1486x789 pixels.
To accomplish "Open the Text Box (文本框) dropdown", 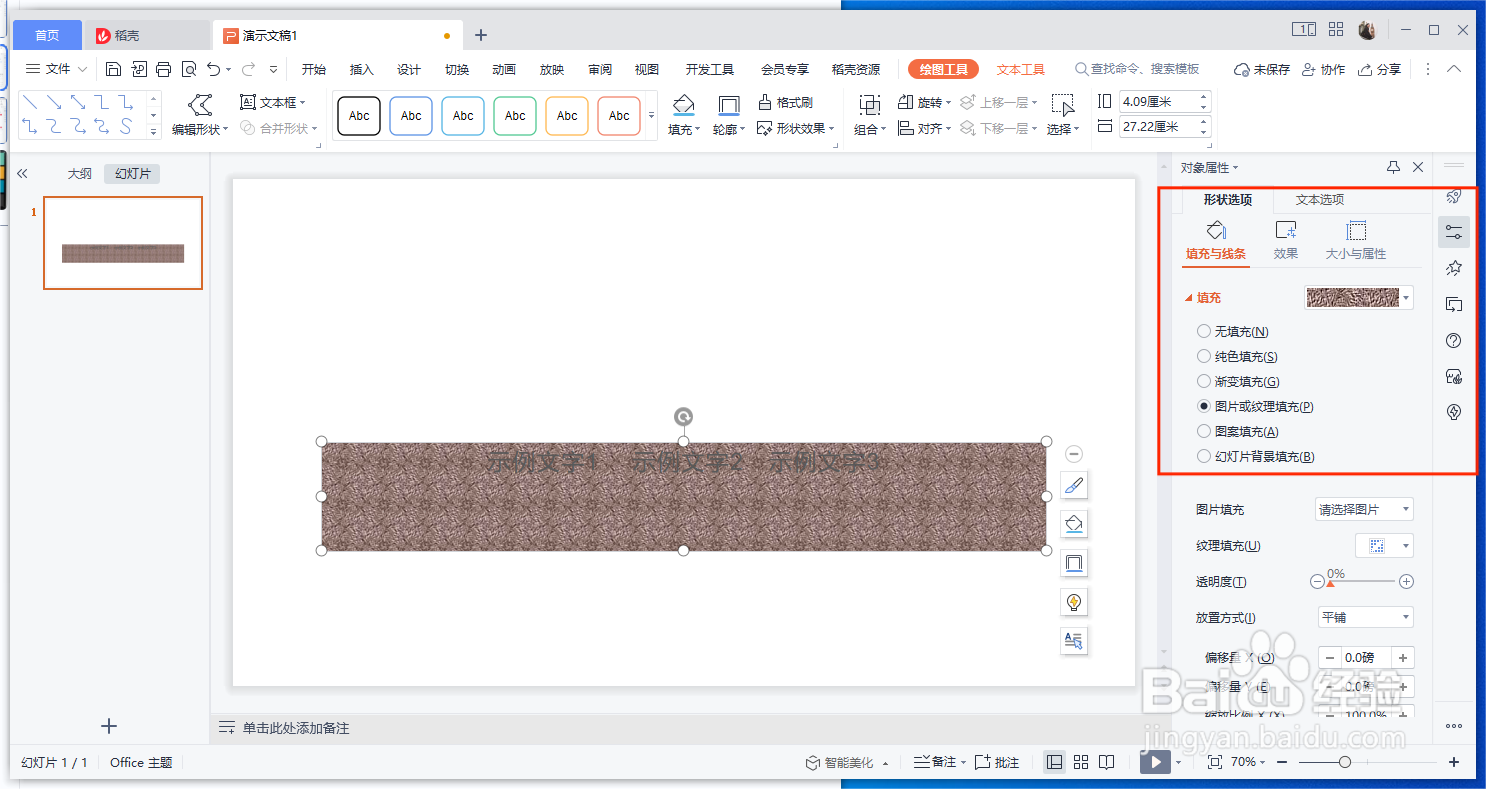I will coord(273,102).
